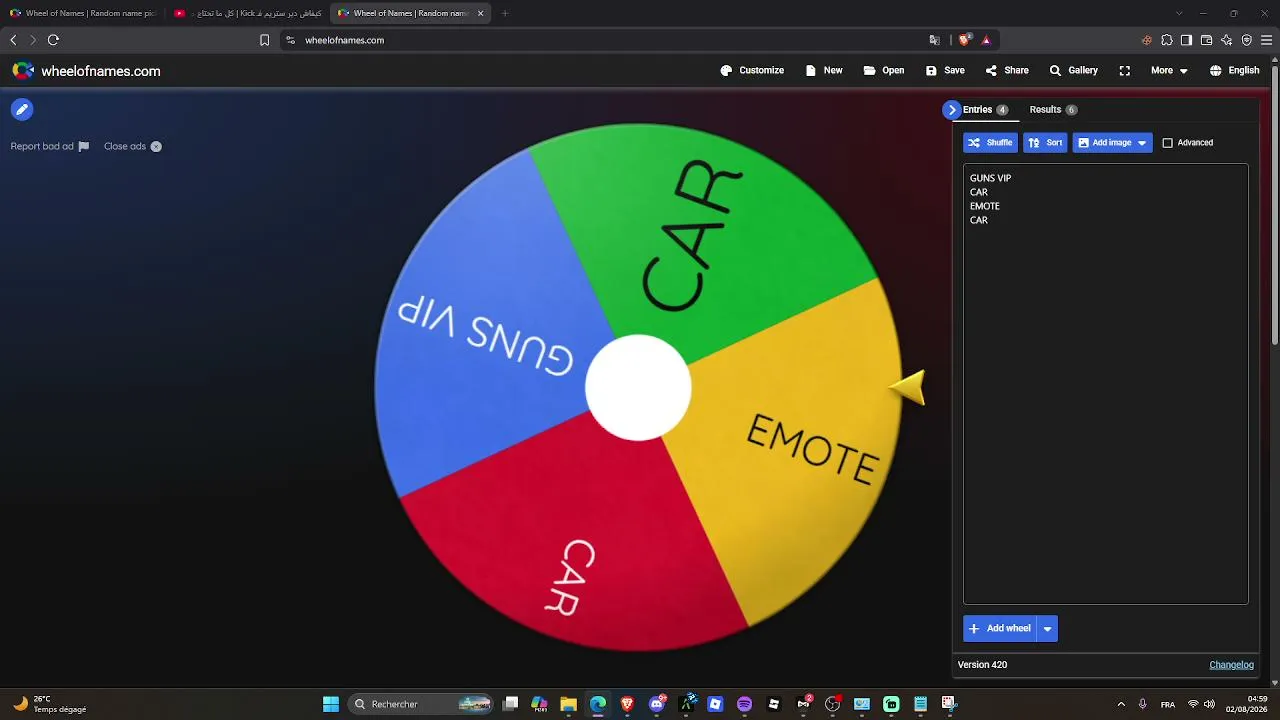Spin the wheel via center white hub
This screenshot has width=1280, height=720.
[638, 388]
